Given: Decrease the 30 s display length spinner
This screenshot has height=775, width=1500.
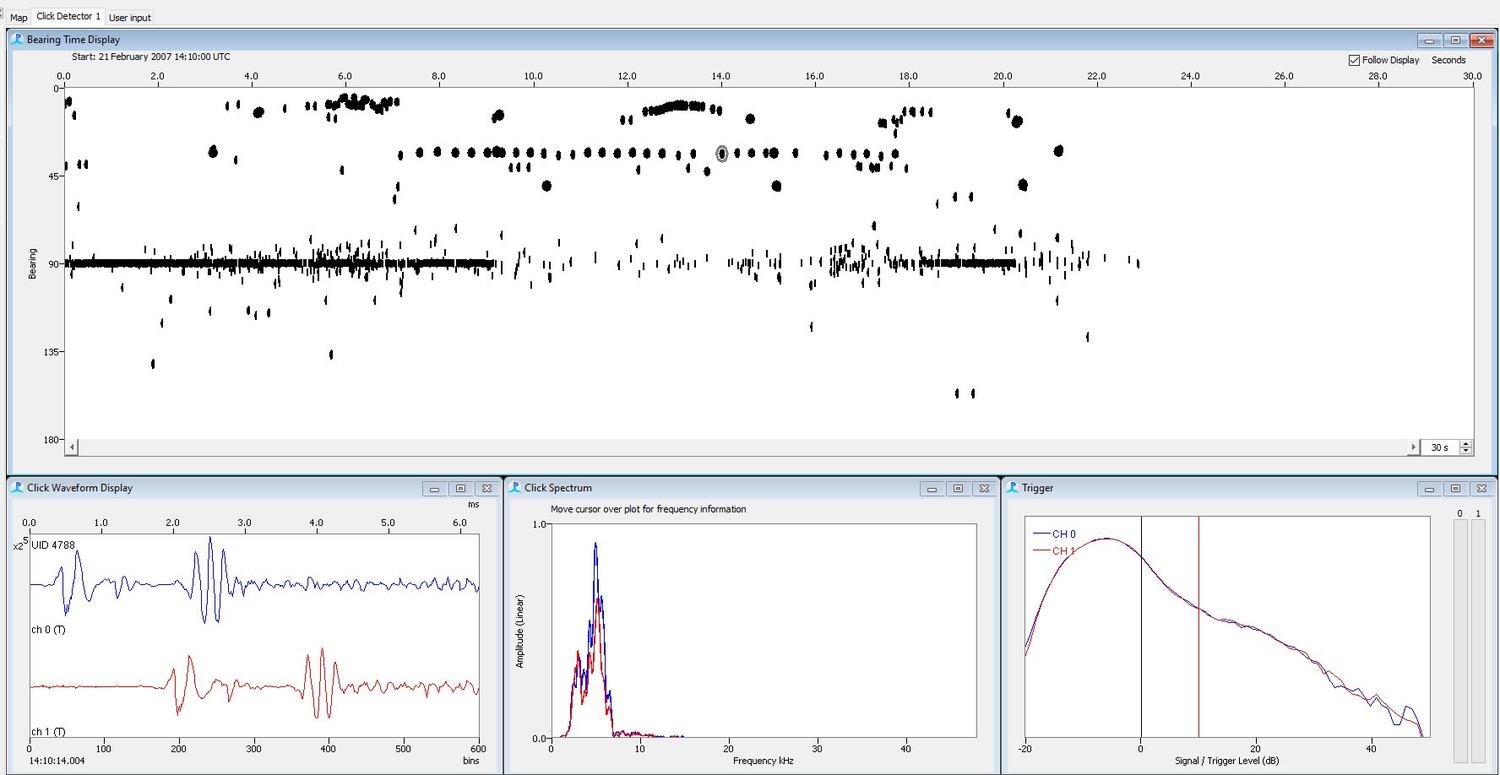Looking at the screenshot, I should click(x=1466, y=451).
